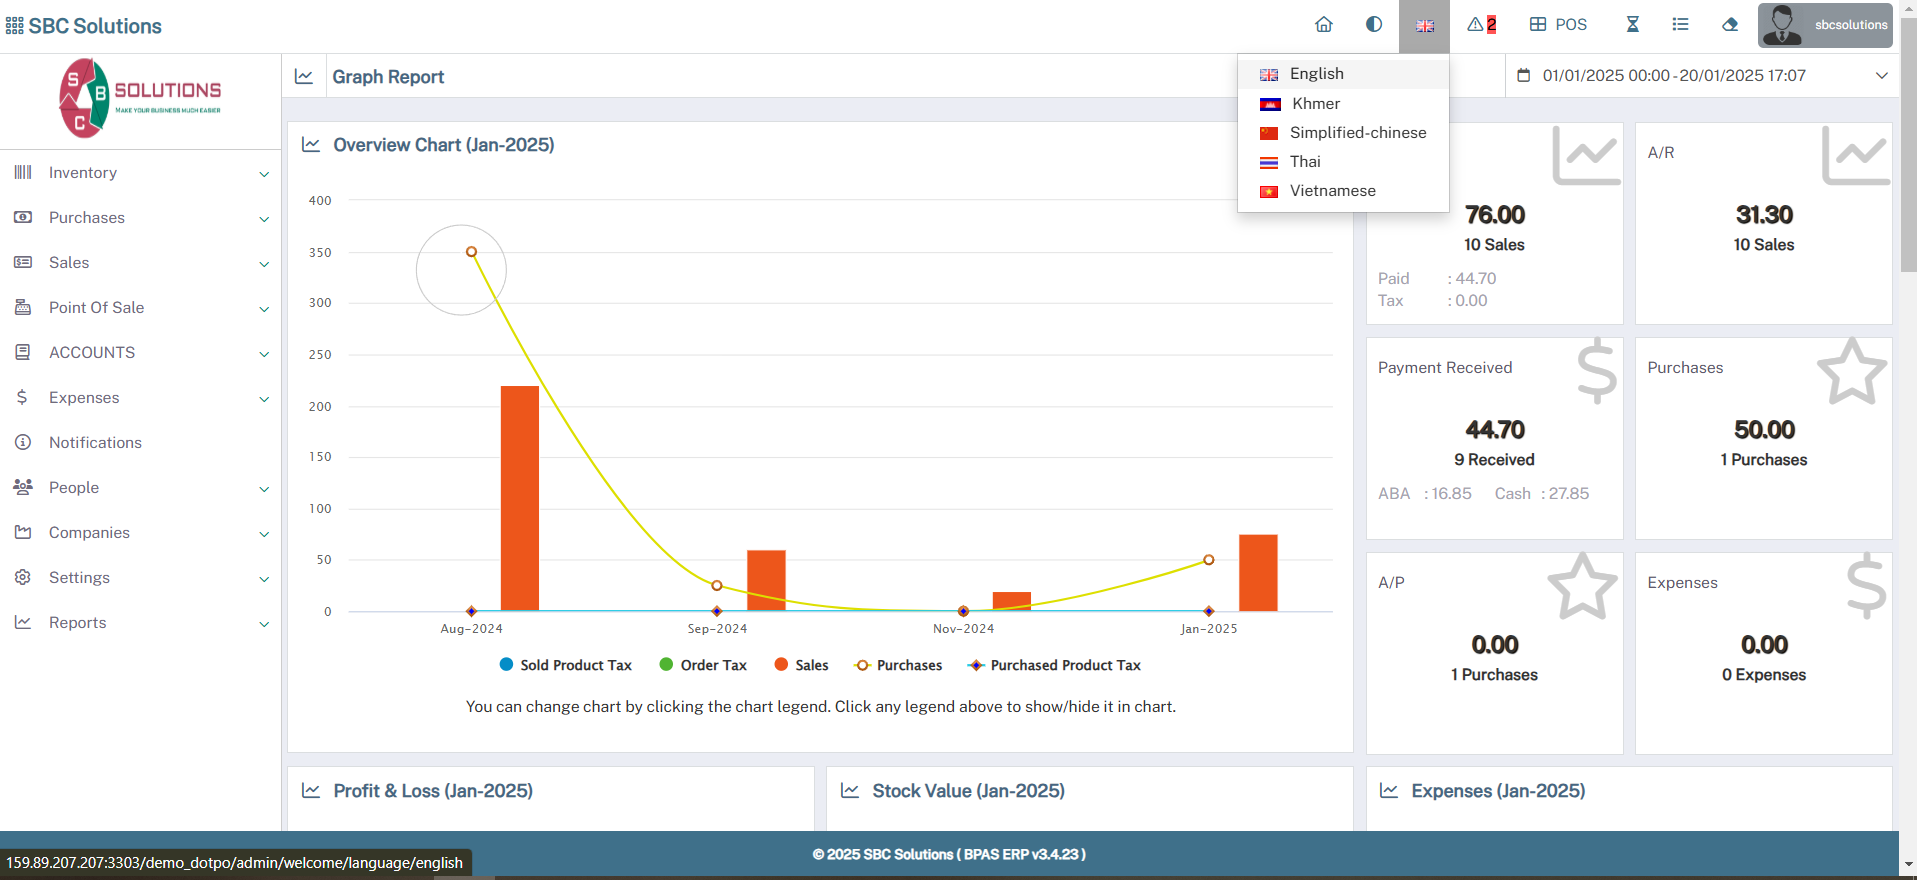Click the Aug-2024 Purchases data point

pyautogui.click(x=471, y=252)
